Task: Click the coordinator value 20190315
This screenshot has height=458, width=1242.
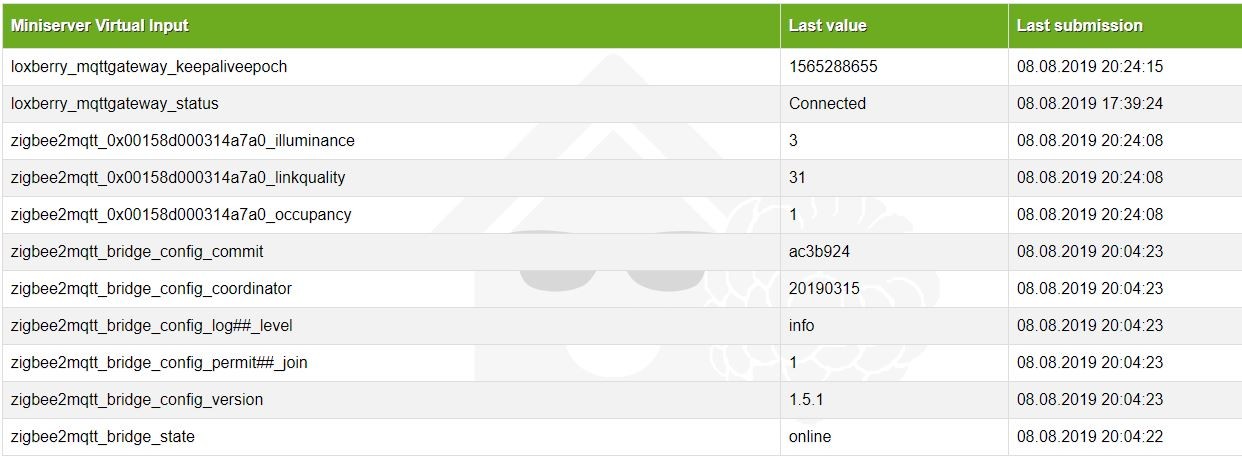Action: [824, 288]
